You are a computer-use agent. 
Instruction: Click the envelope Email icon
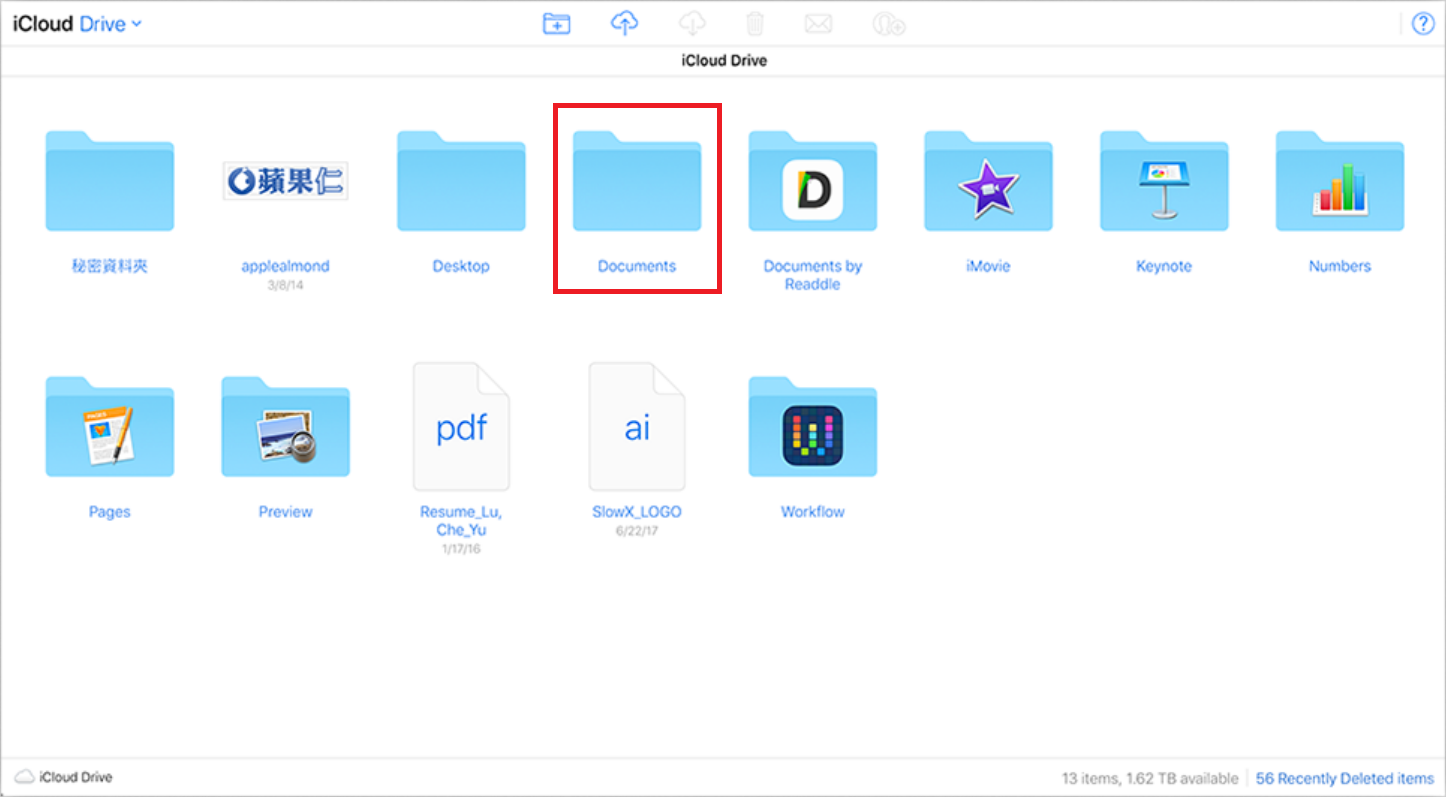click(818, 24)
